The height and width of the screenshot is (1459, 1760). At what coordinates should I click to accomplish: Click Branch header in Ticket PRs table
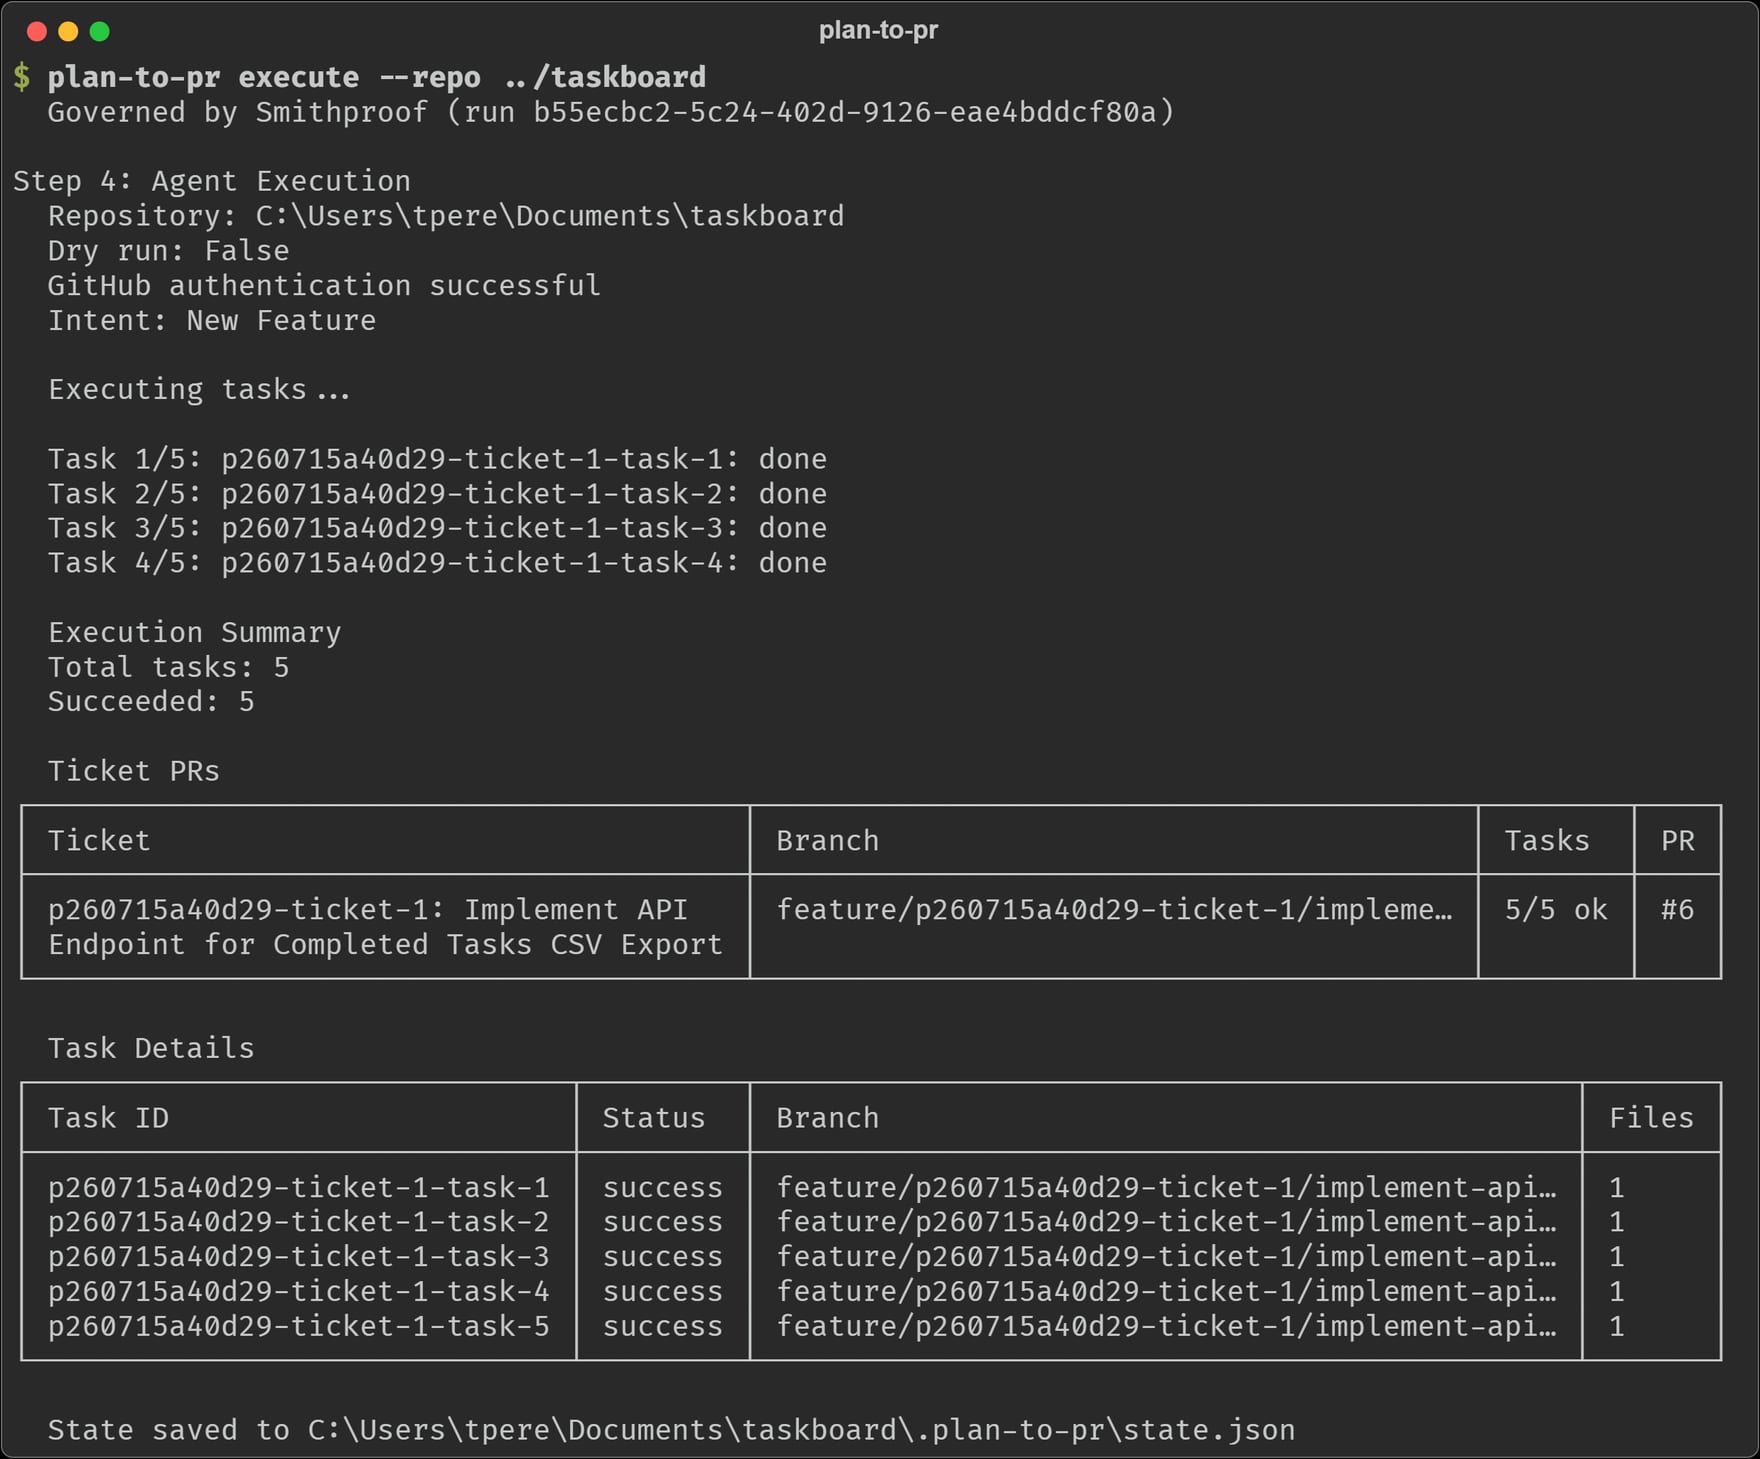pyautogui.click(x=827, y=840)
